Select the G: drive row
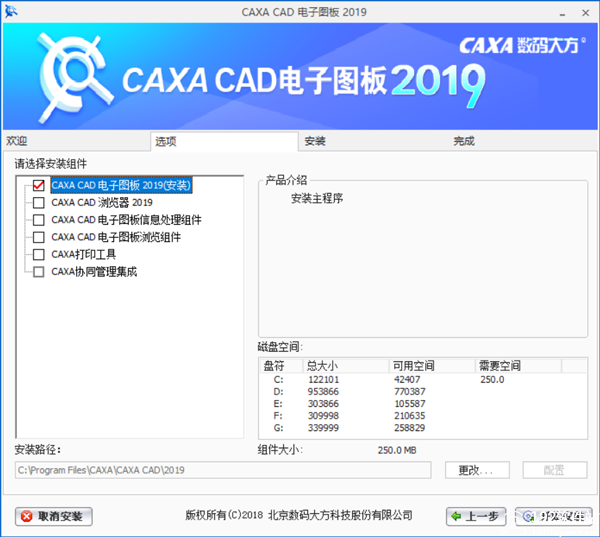The width and height of the screenshot is (600, 537). 423,428
